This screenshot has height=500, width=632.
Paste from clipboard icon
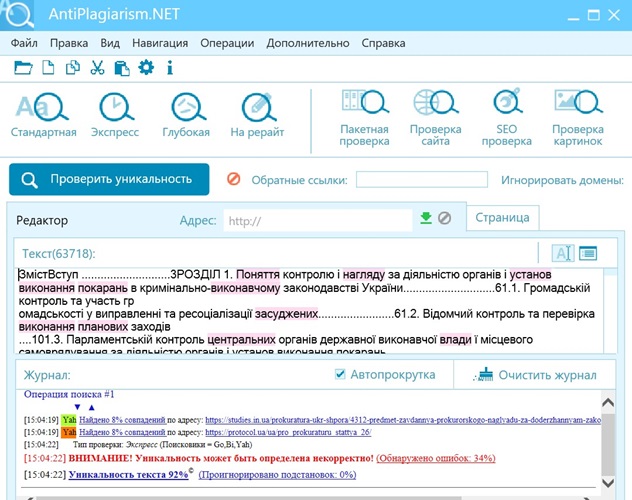pyautogui.click(x=122, y=68)
